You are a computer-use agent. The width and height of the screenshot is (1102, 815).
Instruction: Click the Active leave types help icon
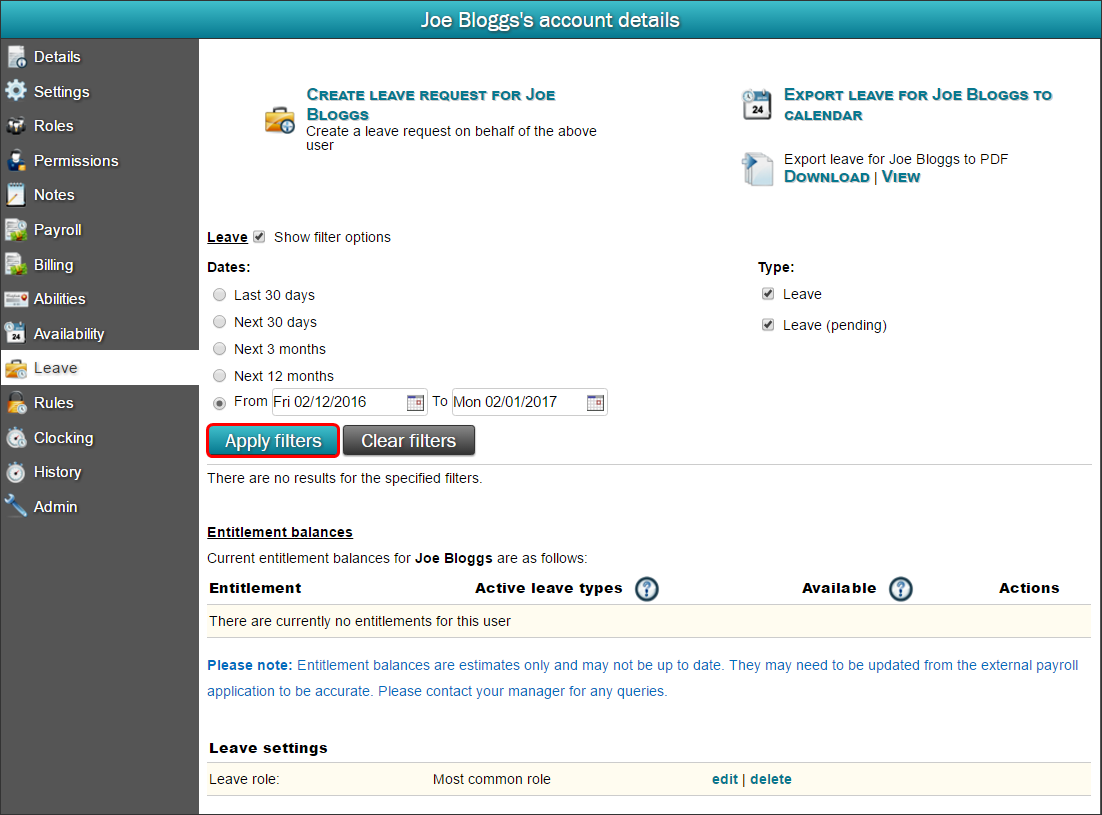(647, 589)
